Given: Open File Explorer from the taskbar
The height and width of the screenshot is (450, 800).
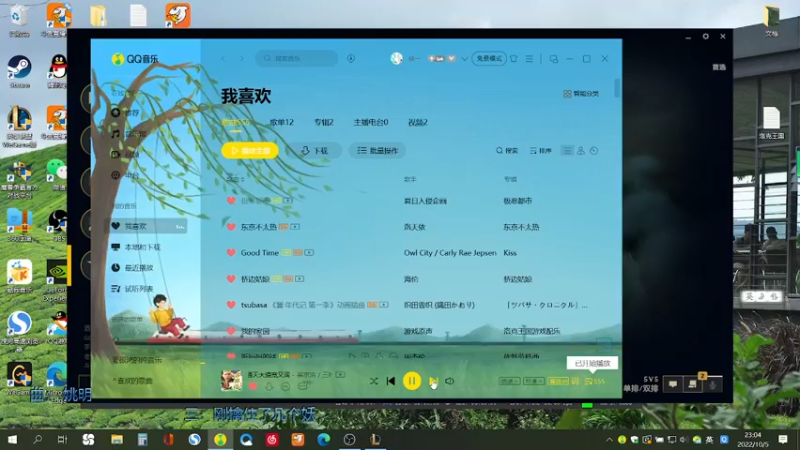Looking at the screenshot, I should [x=117, y=439].
